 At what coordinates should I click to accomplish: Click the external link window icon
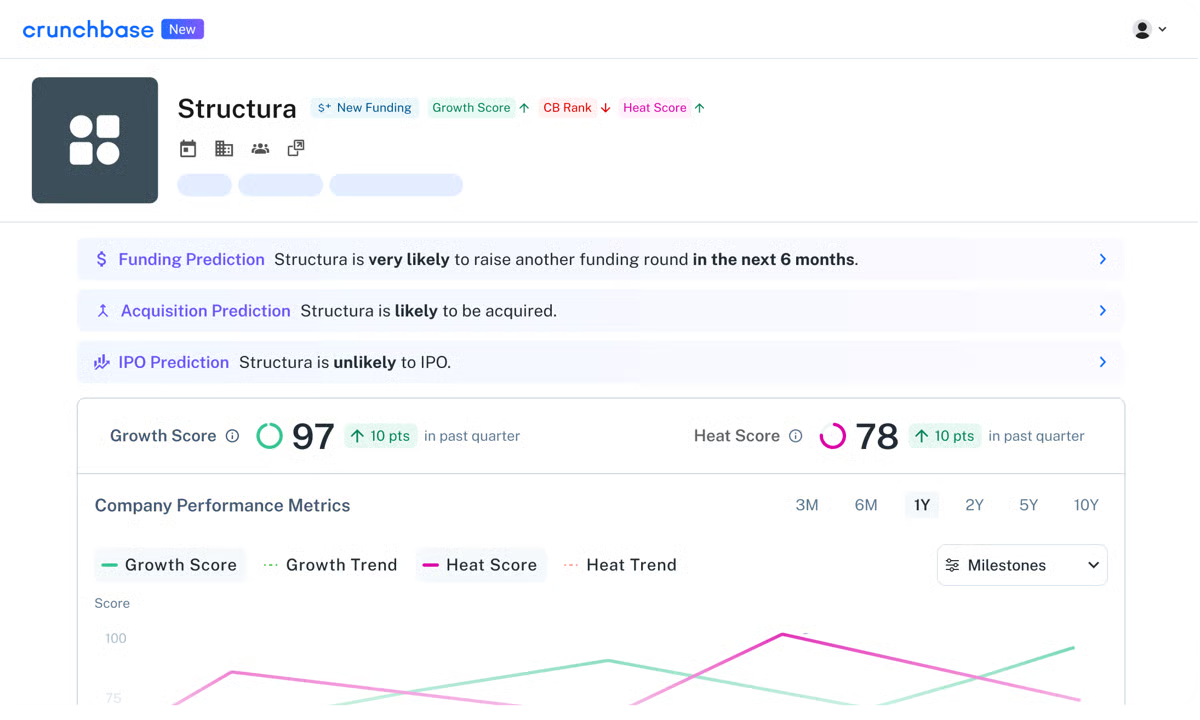(x=296, y=149)
